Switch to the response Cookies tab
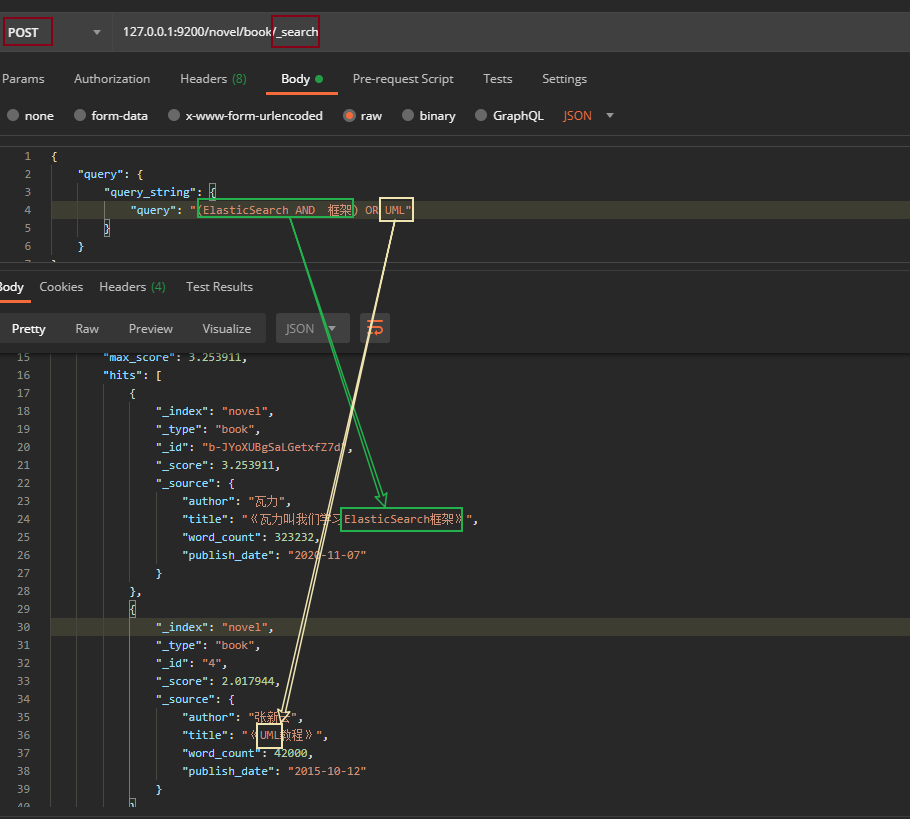Screen dimensions: 910x819 click(61, 287)
